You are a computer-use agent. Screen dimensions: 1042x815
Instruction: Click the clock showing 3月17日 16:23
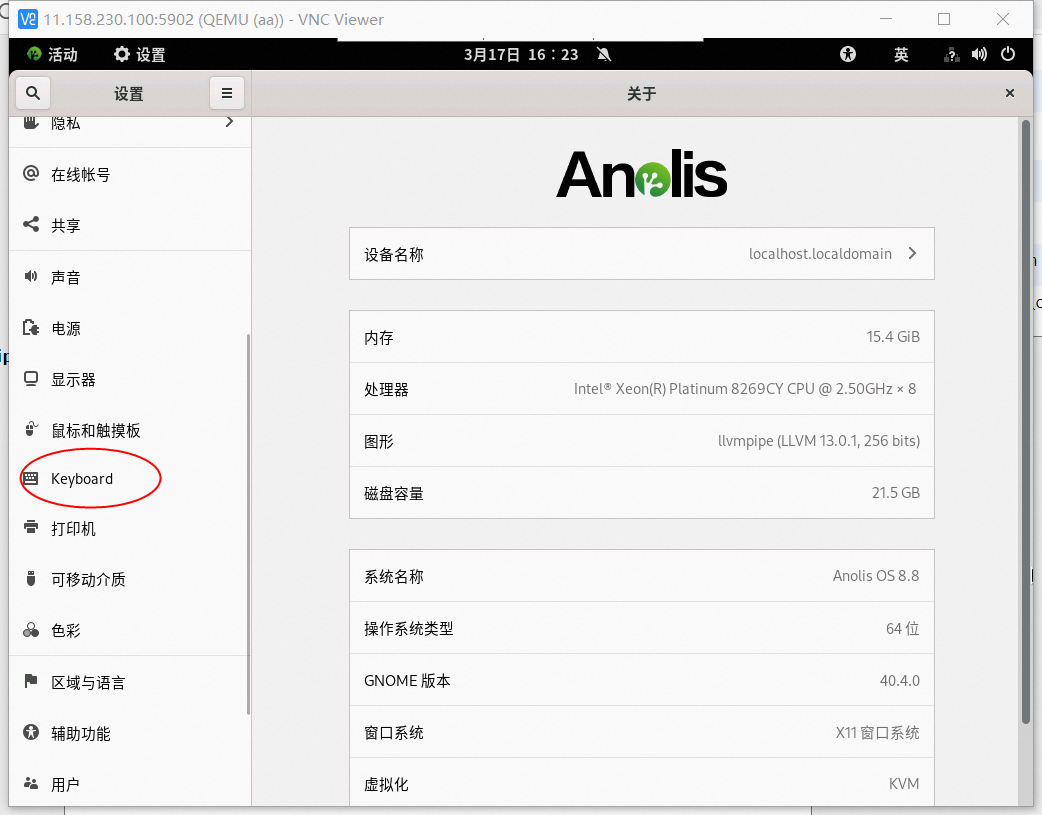click(521, 55)
